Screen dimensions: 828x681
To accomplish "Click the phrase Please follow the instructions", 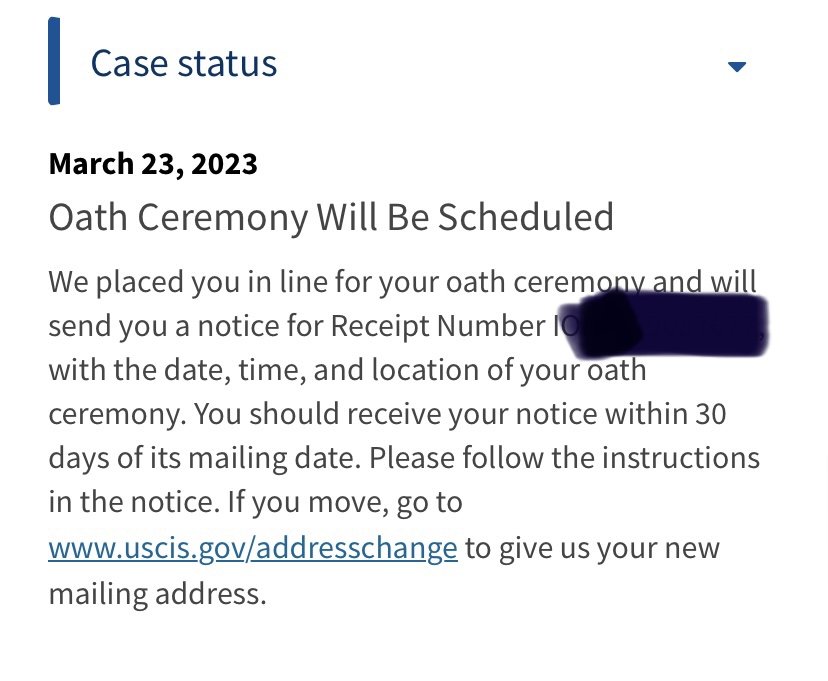I will pos(564,458).
